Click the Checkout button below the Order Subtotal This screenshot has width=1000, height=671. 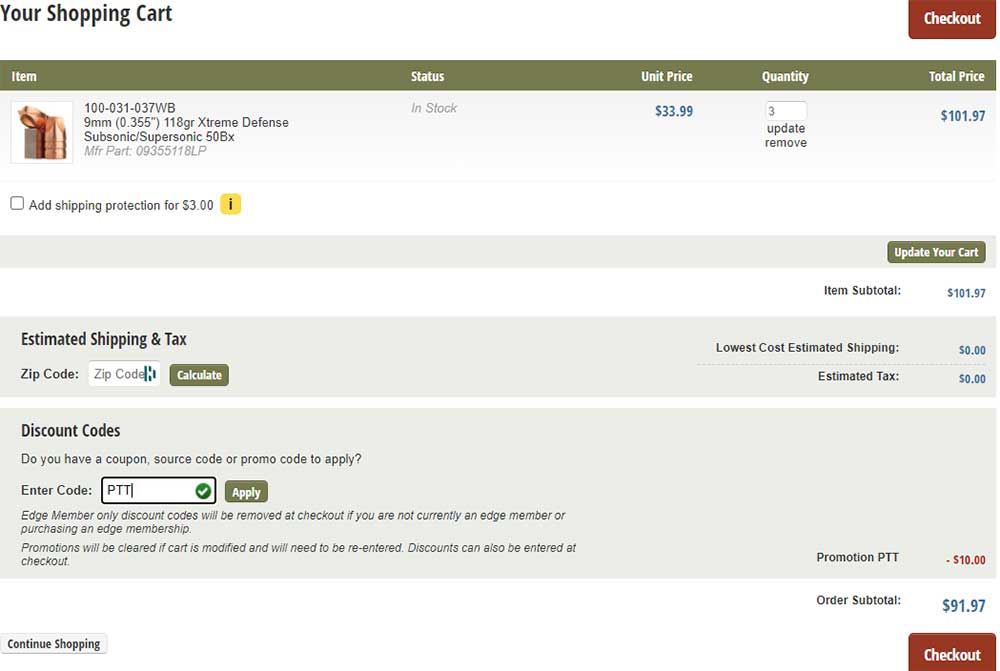tap(951, 654)
